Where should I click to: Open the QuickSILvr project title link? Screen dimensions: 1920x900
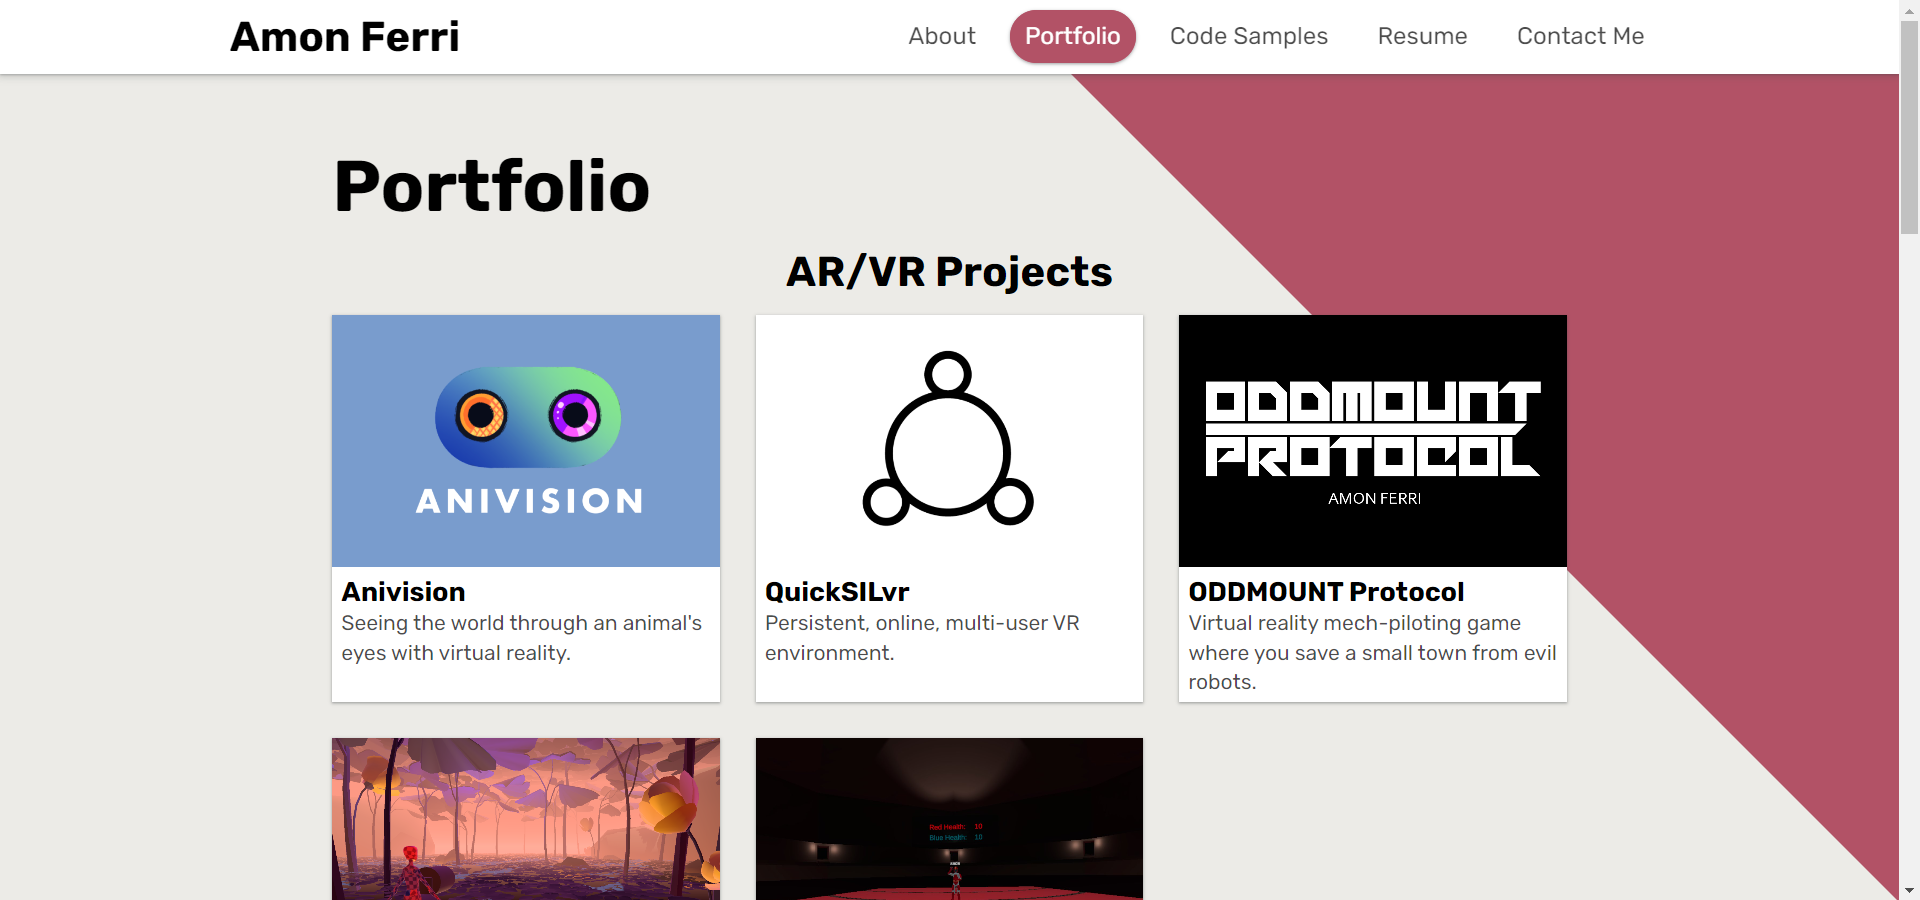[837, 592]
